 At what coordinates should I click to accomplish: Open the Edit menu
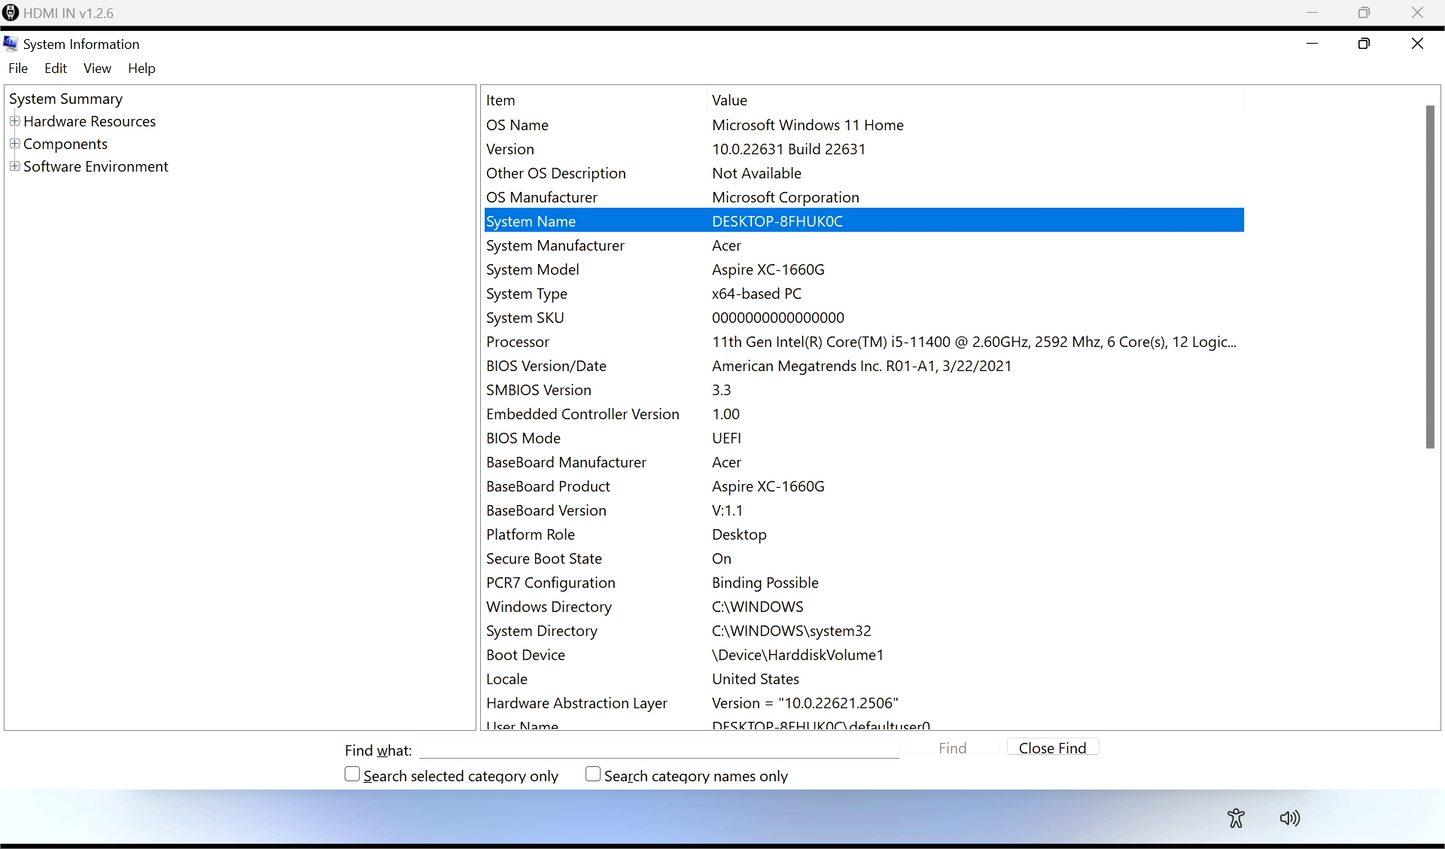[56, 68]
